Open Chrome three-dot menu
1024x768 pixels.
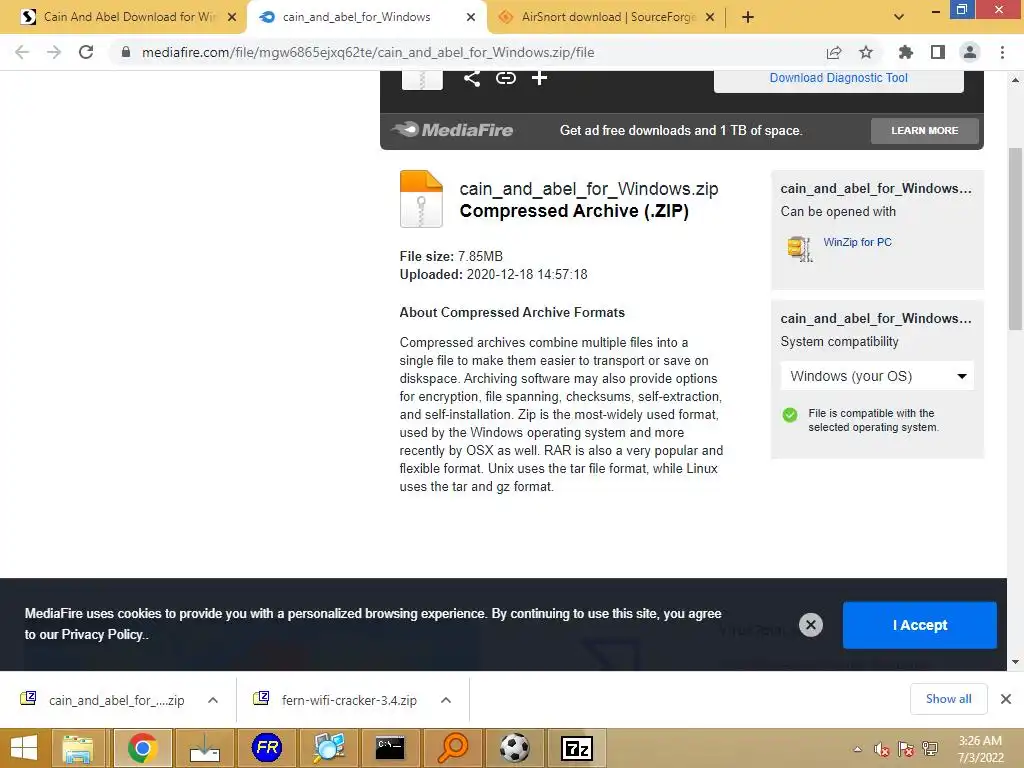point(1002,52)
